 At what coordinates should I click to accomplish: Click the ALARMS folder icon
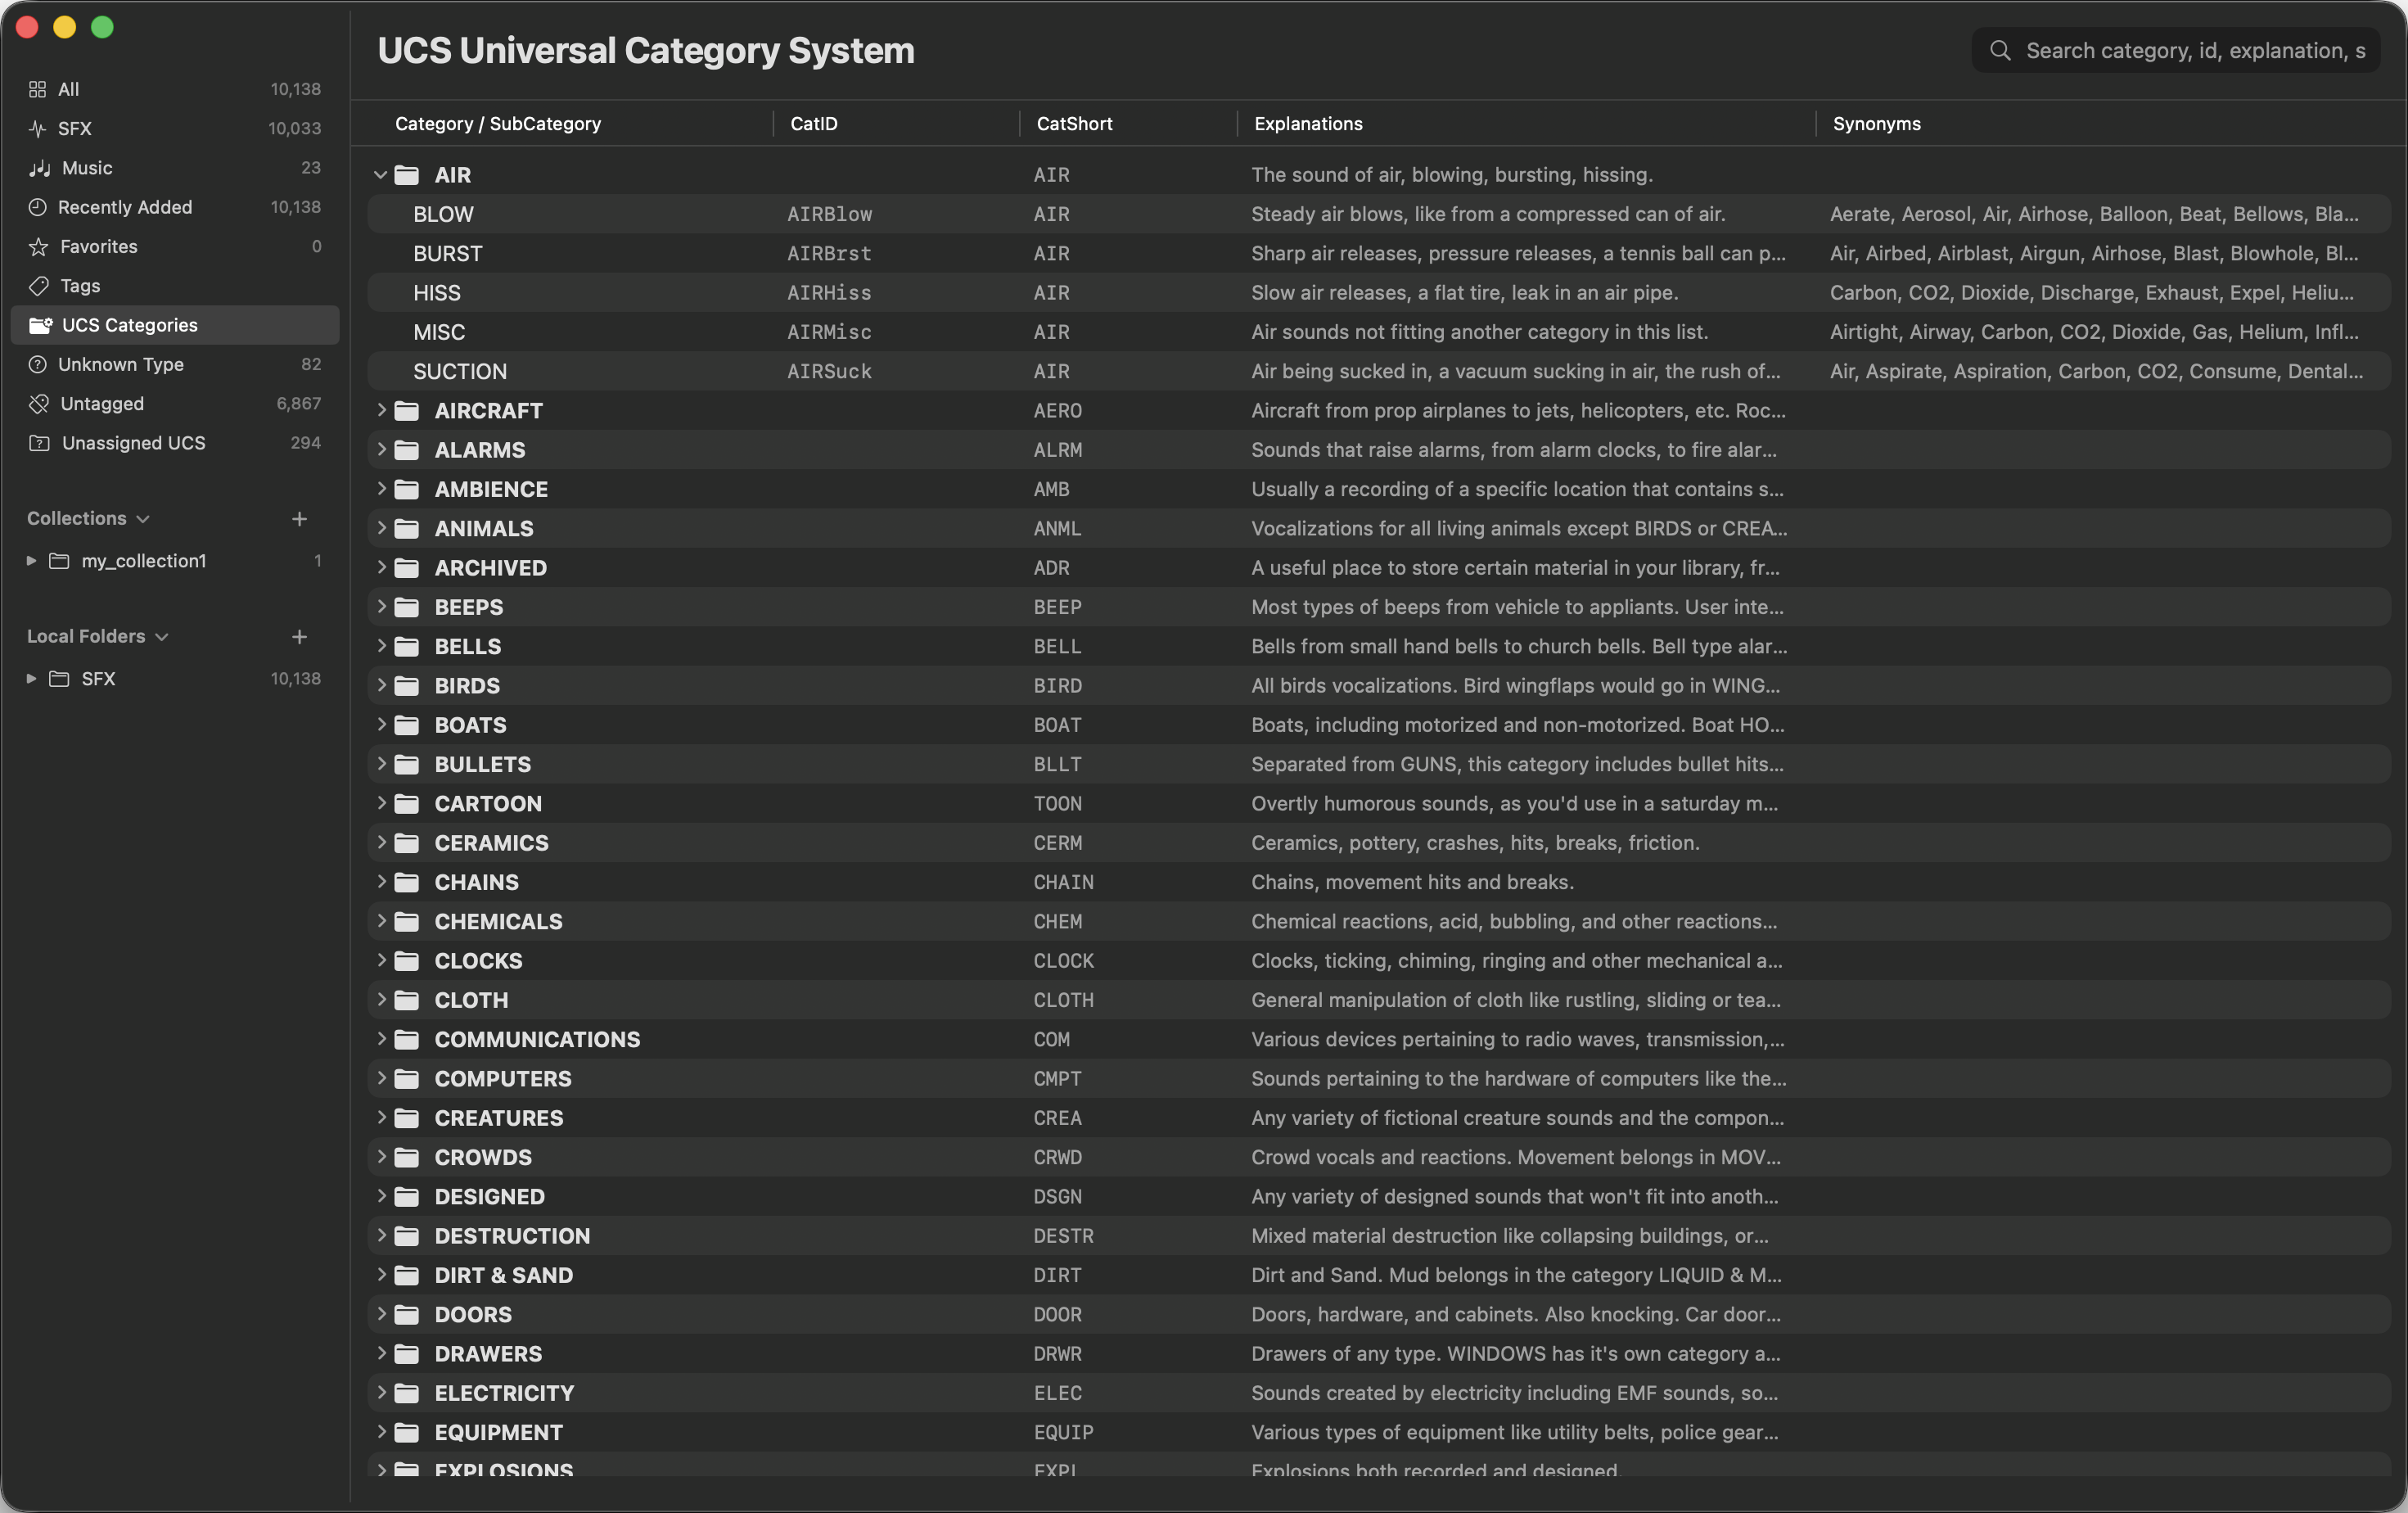pos(407,450)
